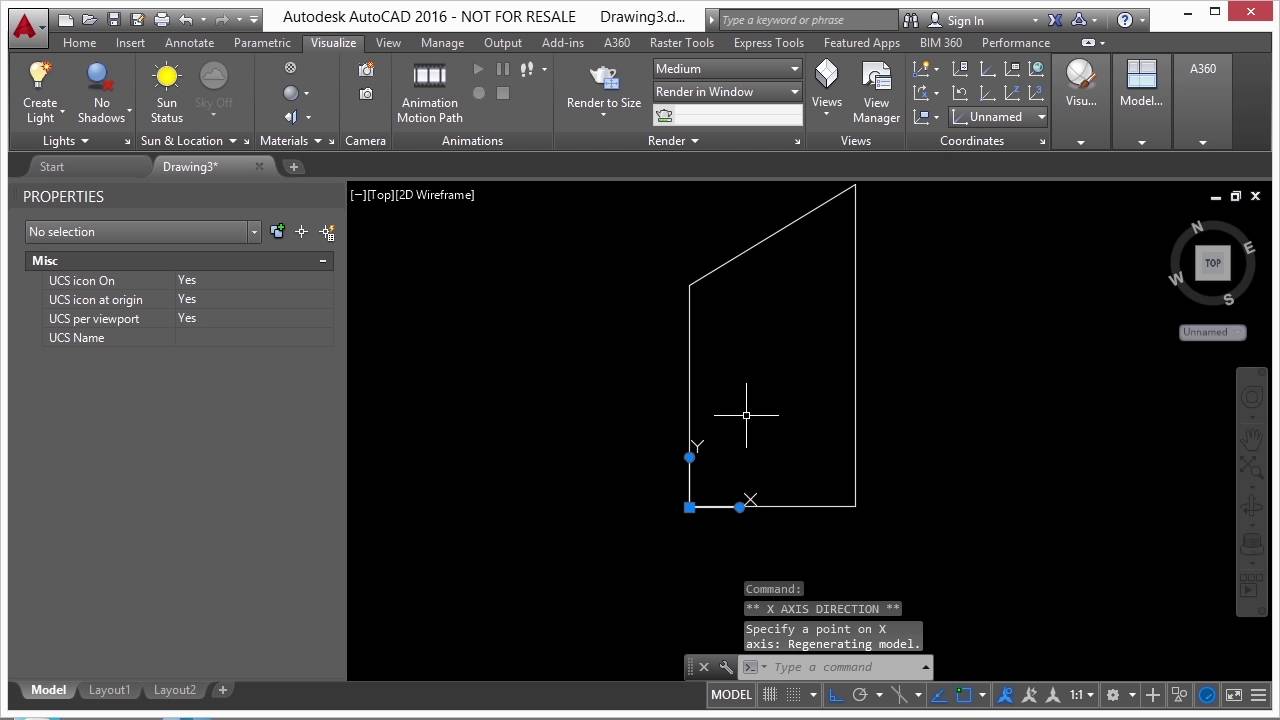
Task: Switch to the Start file tab
Action: pos(52,167)
